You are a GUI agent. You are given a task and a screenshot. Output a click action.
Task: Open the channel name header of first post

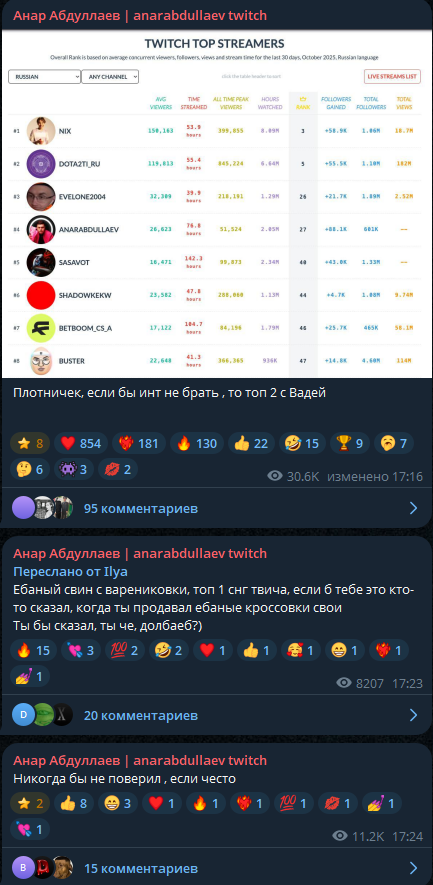click(x=140, y=15)
